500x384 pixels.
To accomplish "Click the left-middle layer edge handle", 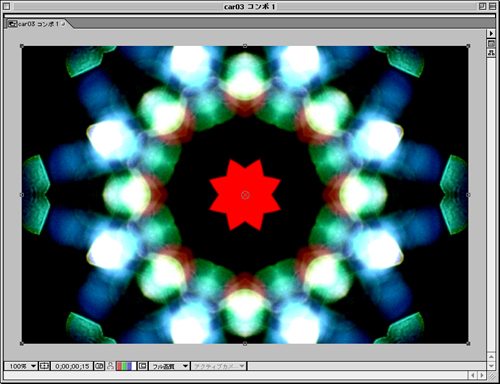I will [x=22, y=195].
